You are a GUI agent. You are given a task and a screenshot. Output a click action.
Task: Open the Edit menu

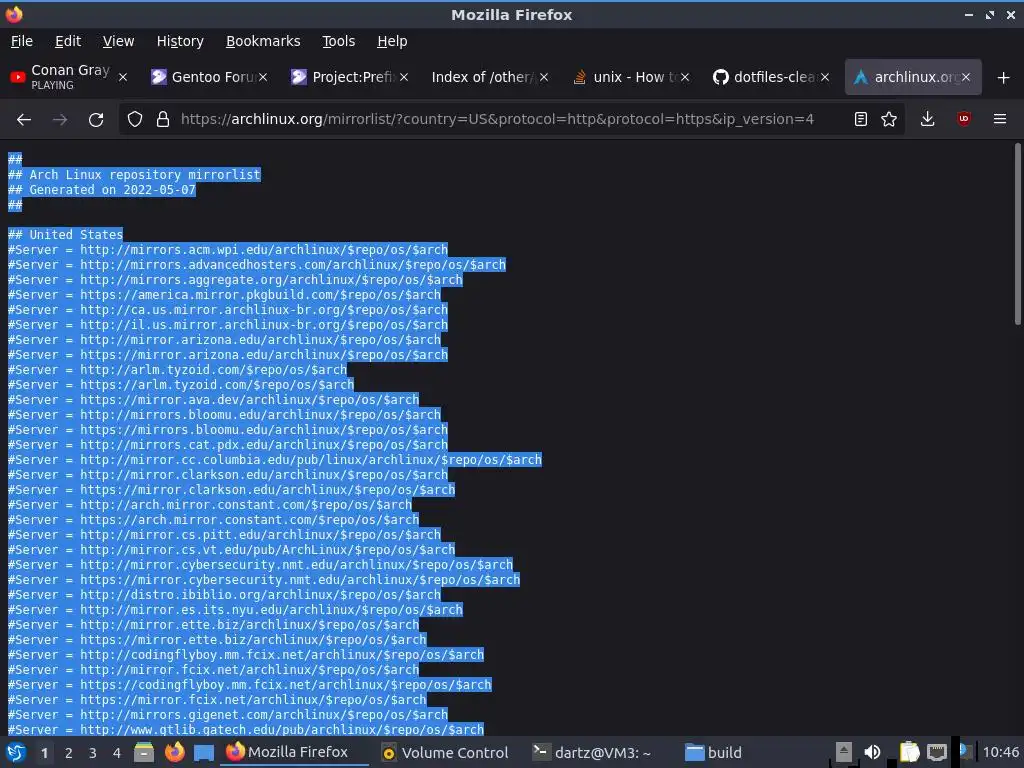(x=68, y=41)
